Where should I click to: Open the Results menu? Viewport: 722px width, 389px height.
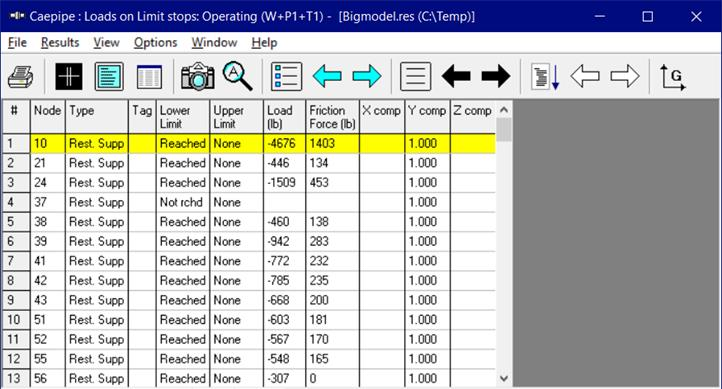[60, 43]
